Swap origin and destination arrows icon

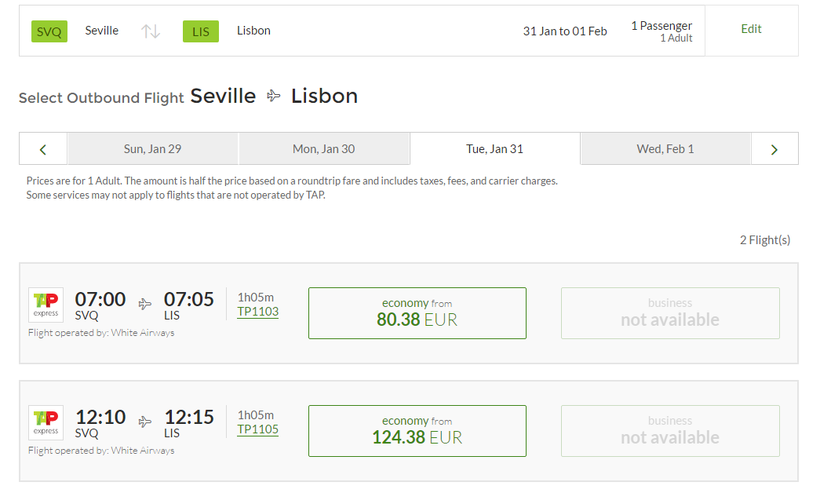point(150,31)
